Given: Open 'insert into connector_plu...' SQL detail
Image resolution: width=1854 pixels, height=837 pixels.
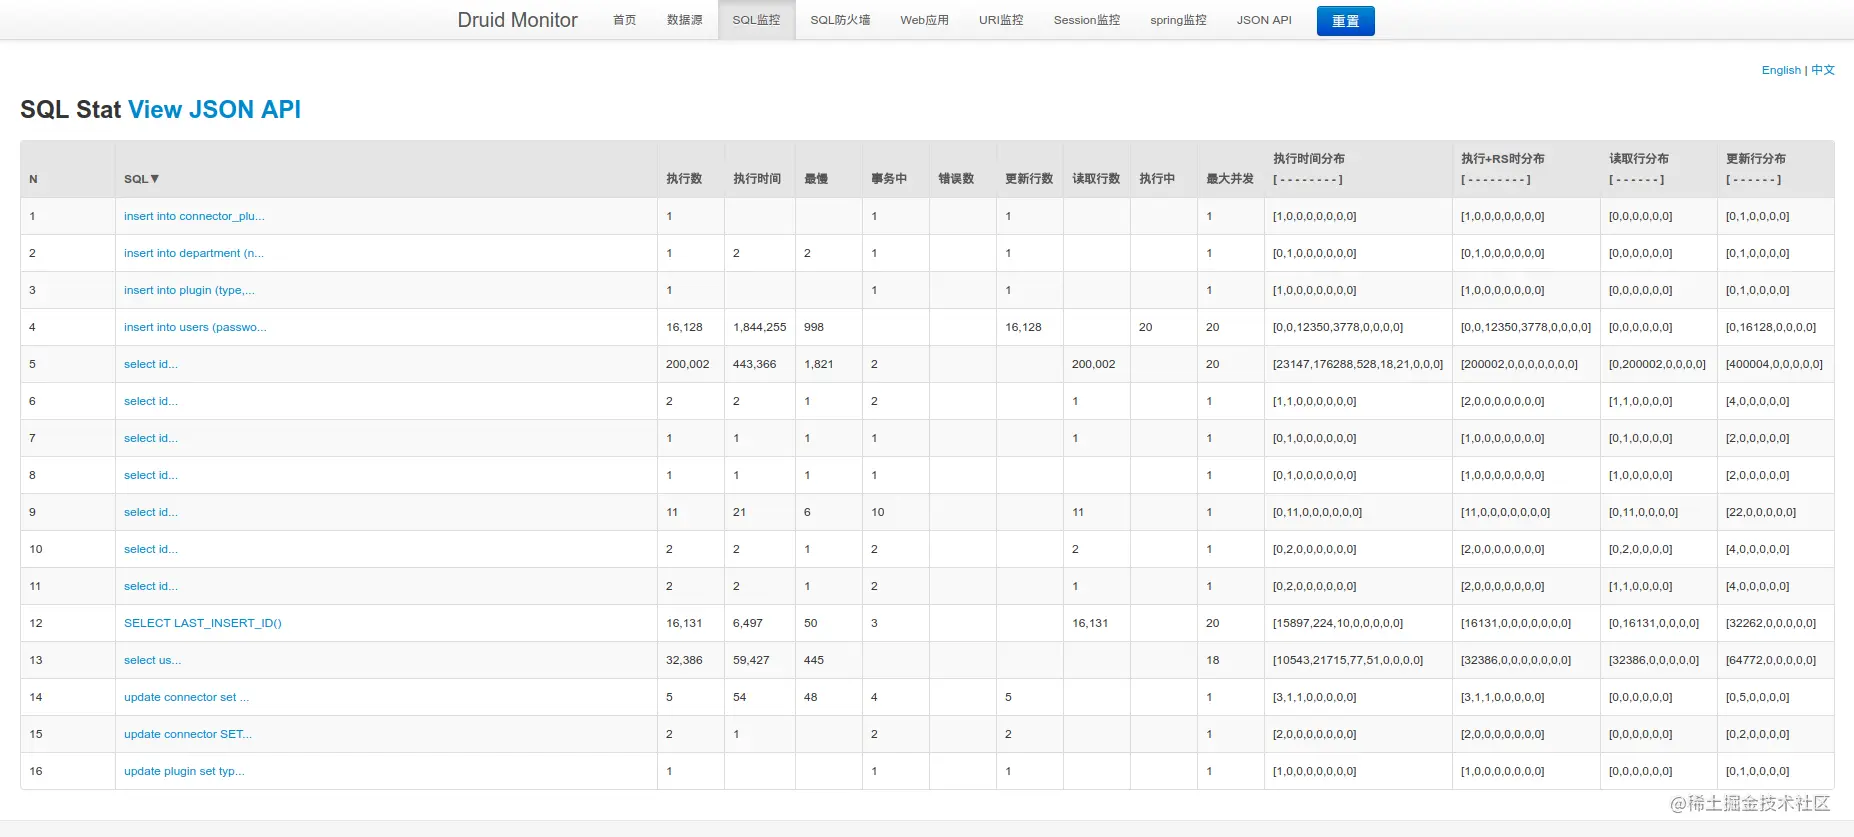Looking at the screenshot, I should click(194, 216).
